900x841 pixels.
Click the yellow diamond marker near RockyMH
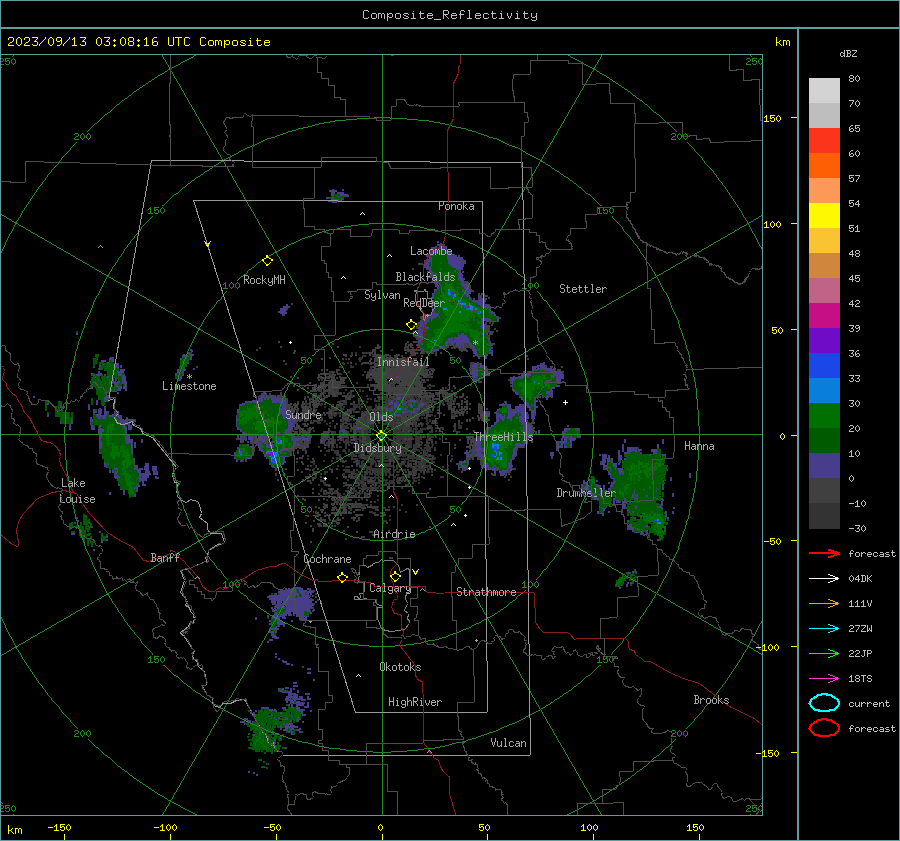pos(267,261)
